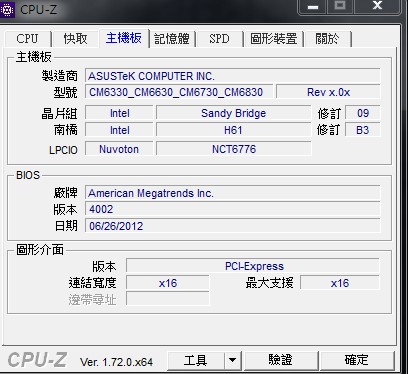Screen dimensions: 408x374
Task: Click the 製造商 label
Action: pos(60,76)
